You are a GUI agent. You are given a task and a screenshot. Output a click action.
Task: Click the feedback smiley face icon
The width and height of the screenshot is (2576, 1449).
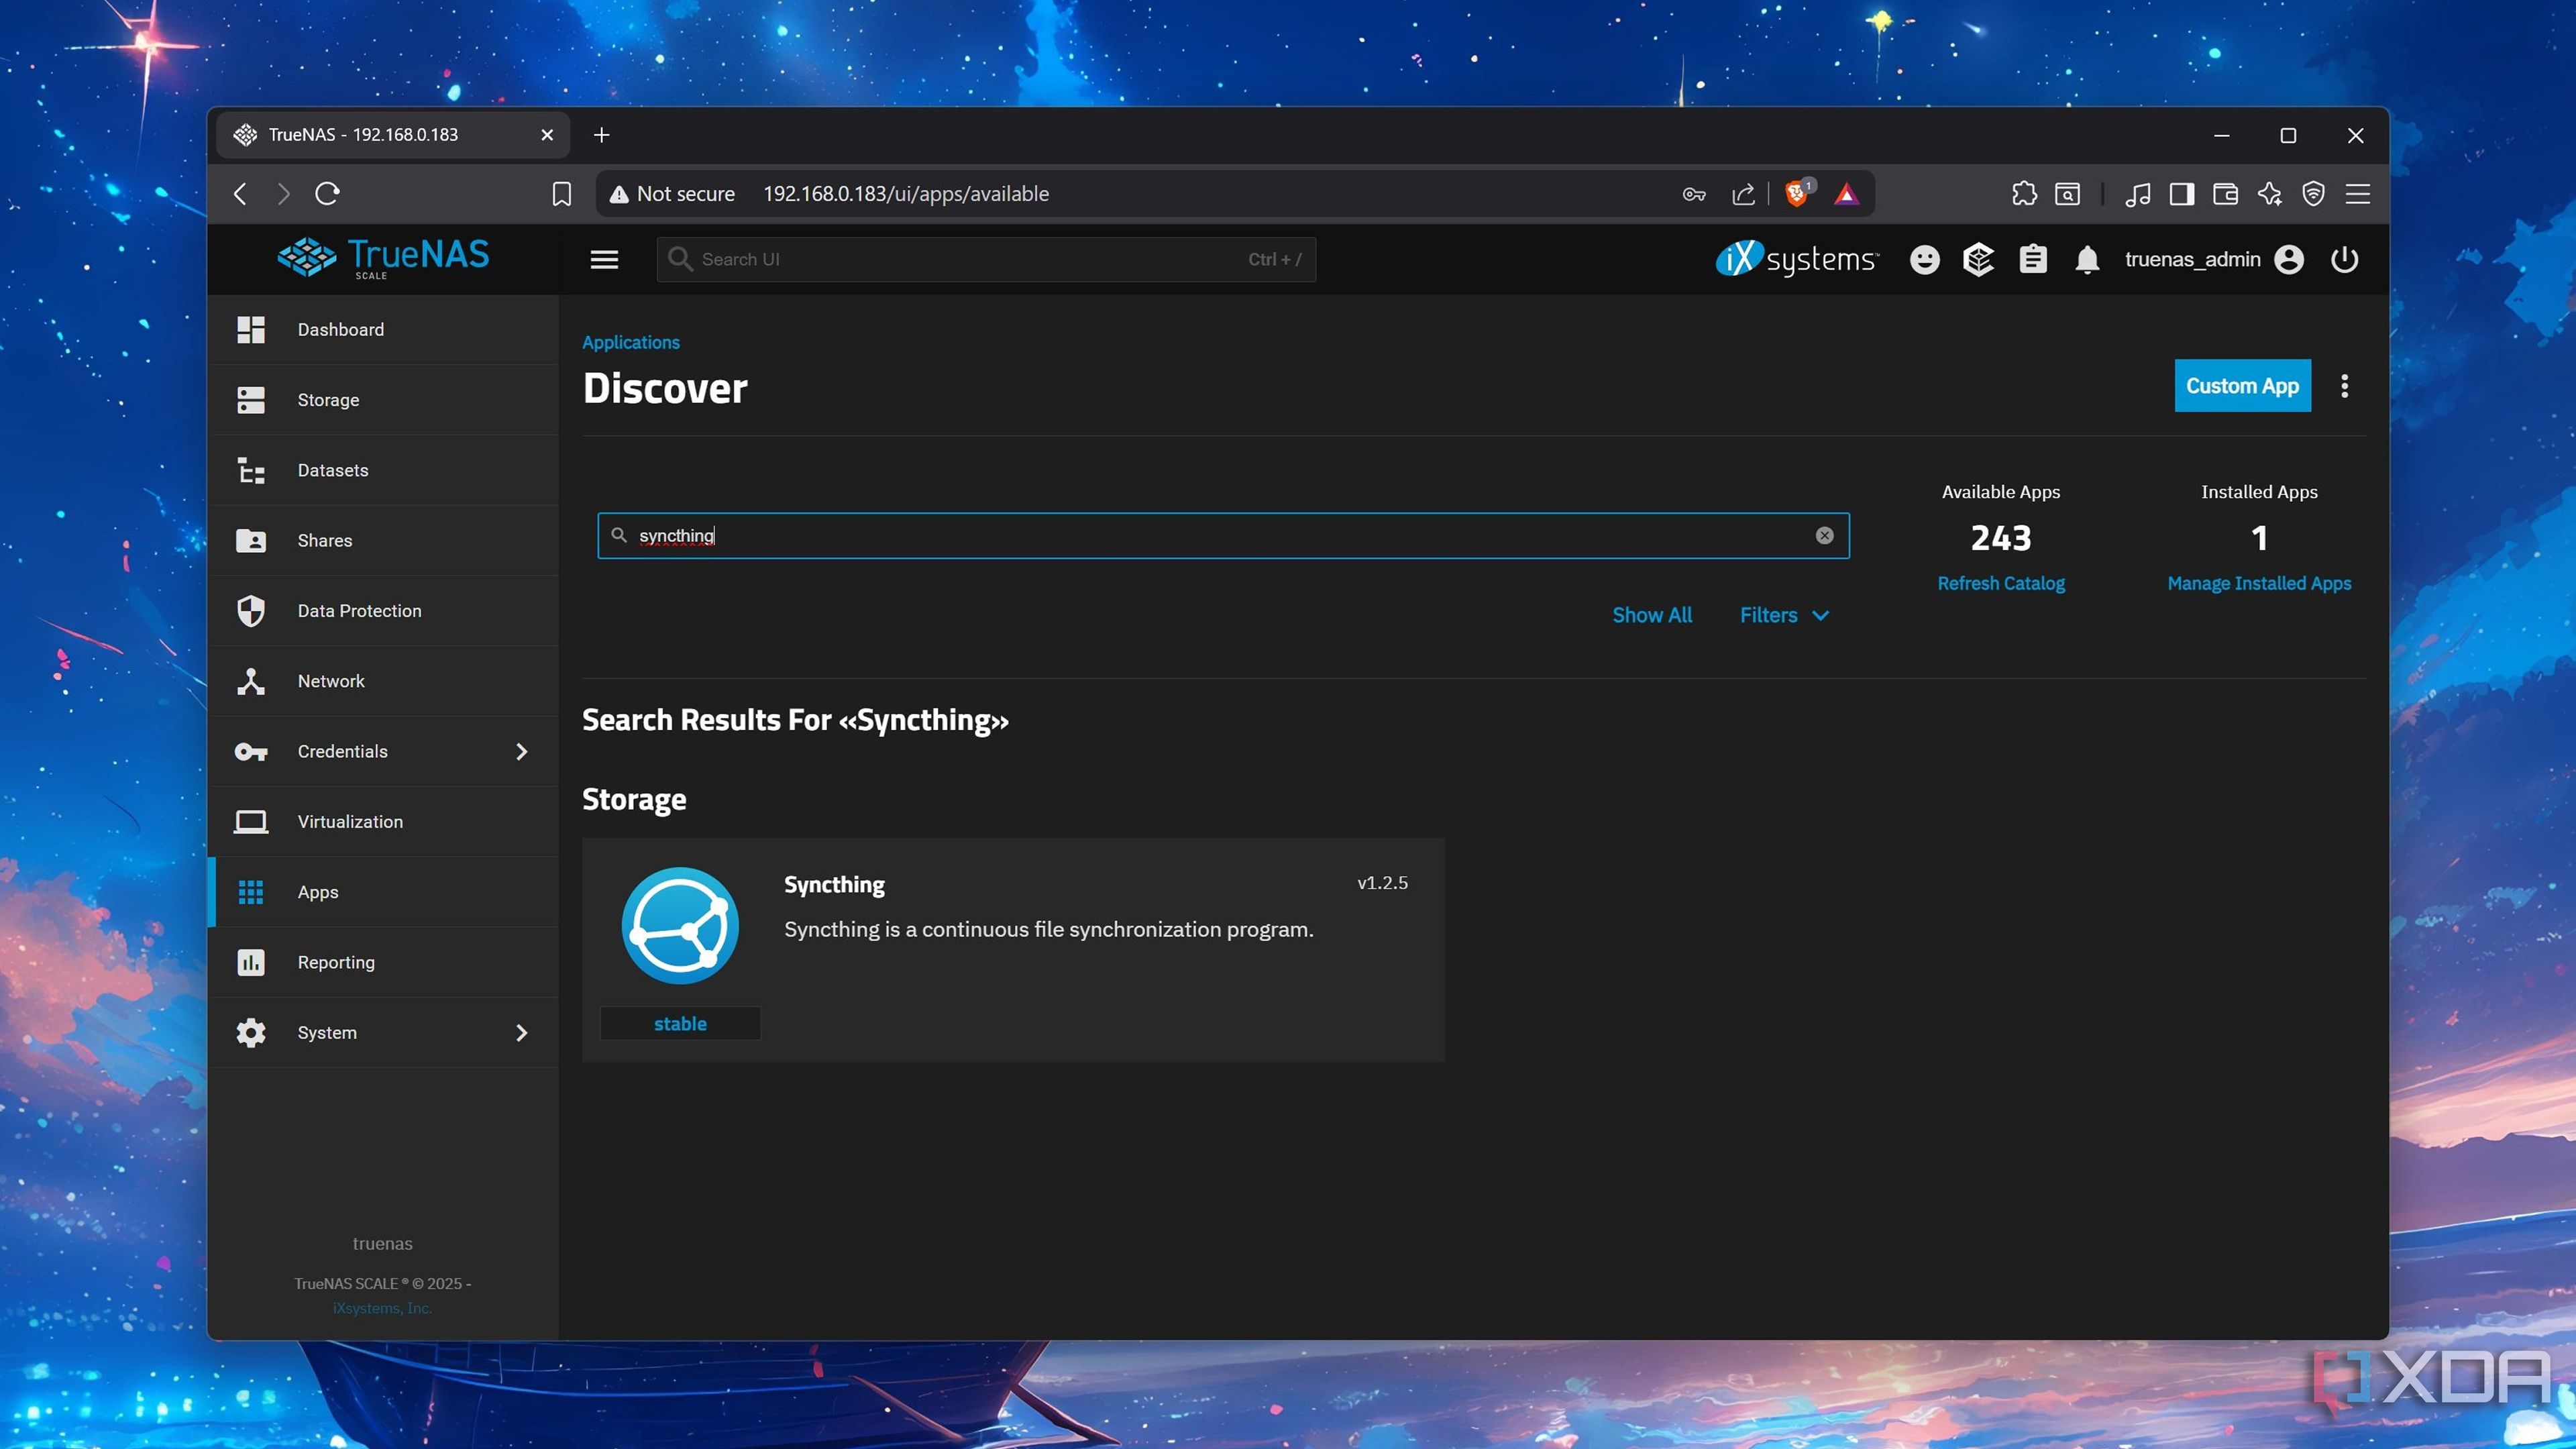point(1924,260)
